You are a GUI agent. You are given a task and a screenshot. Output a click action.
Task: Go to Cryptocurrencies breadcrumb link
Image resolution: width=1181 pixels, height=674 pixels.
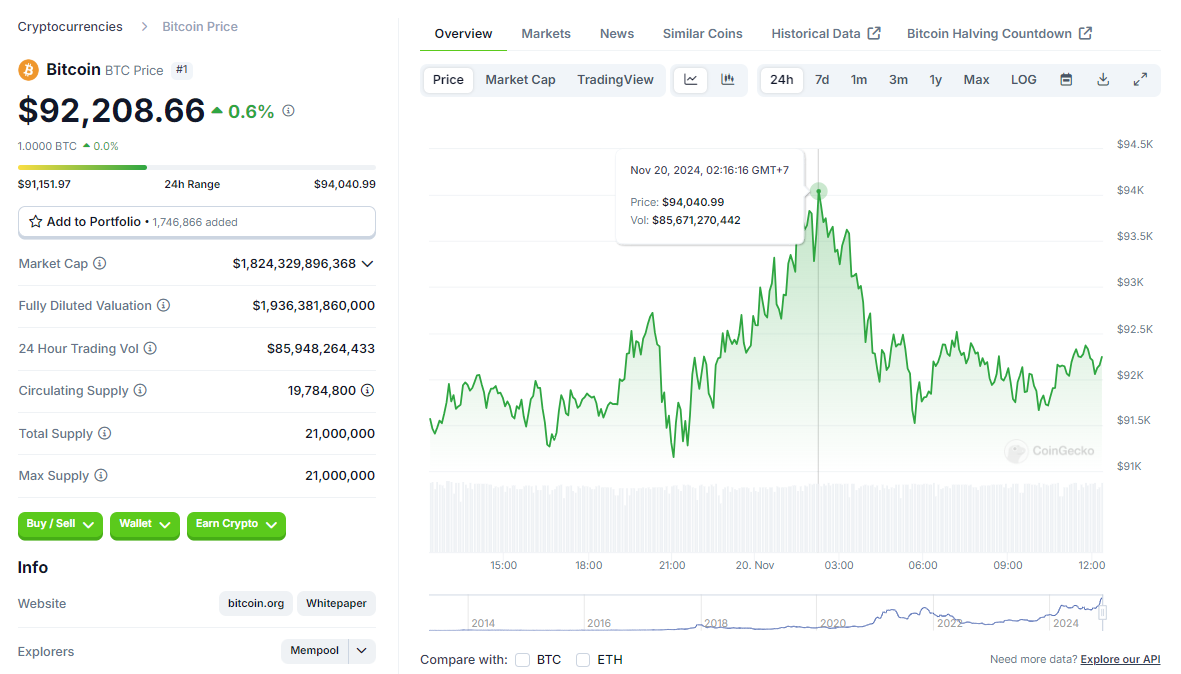point(70,26)
